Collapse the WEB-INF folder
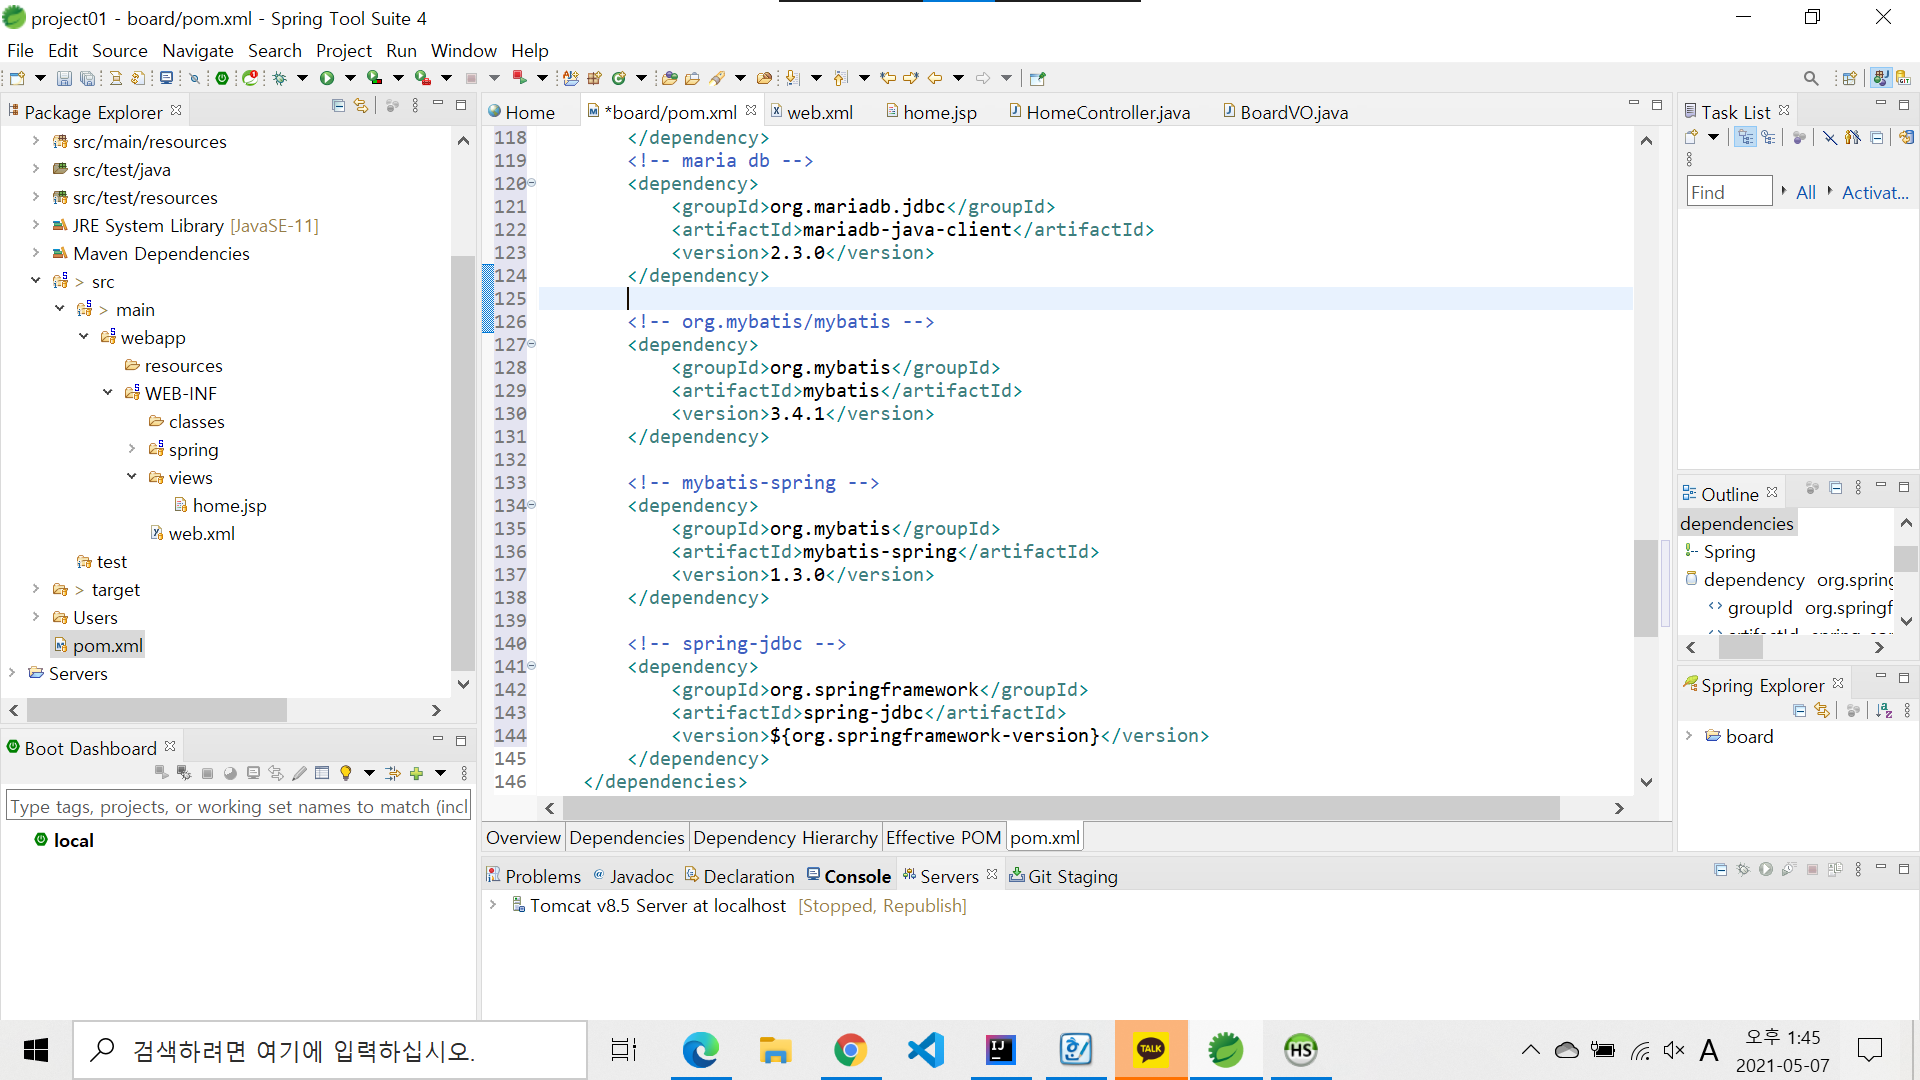The width and height of the screenshot is (1920, 1080). [x=108, y=393]
